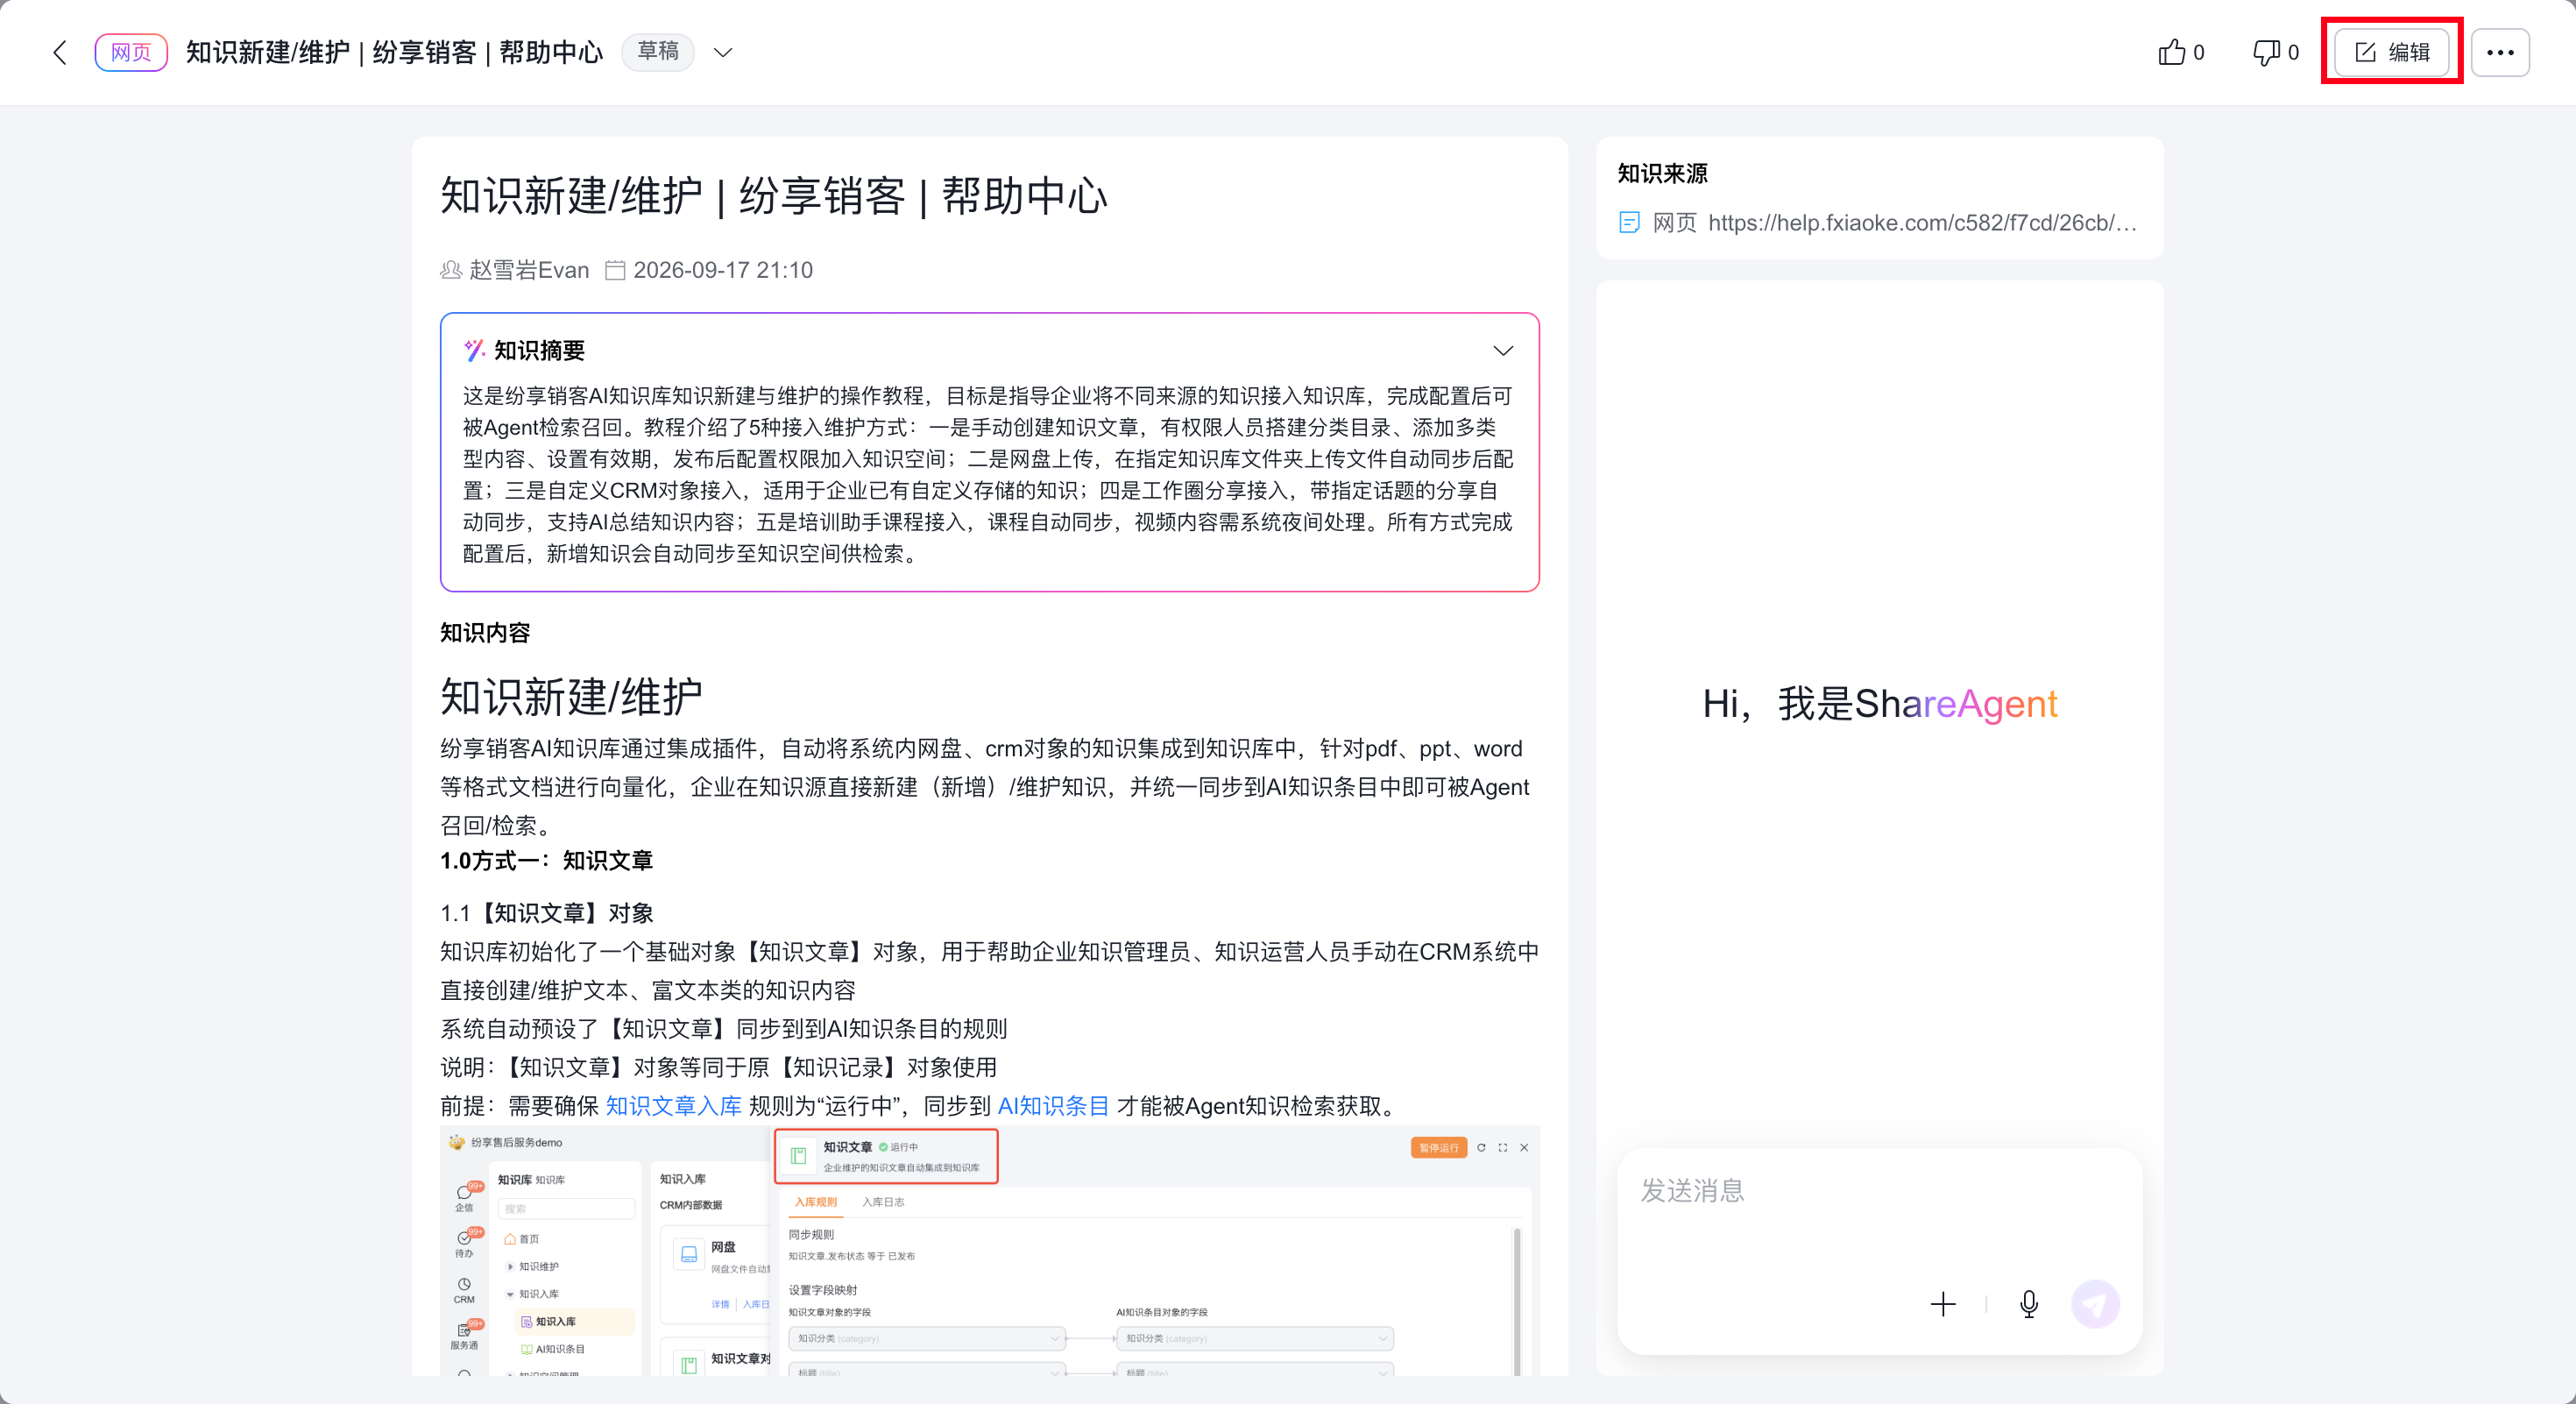The height and width of the screenshot is (1404, 2576).
Task: Like the article with thumbs-up icon
Action: click(2171, 52)
